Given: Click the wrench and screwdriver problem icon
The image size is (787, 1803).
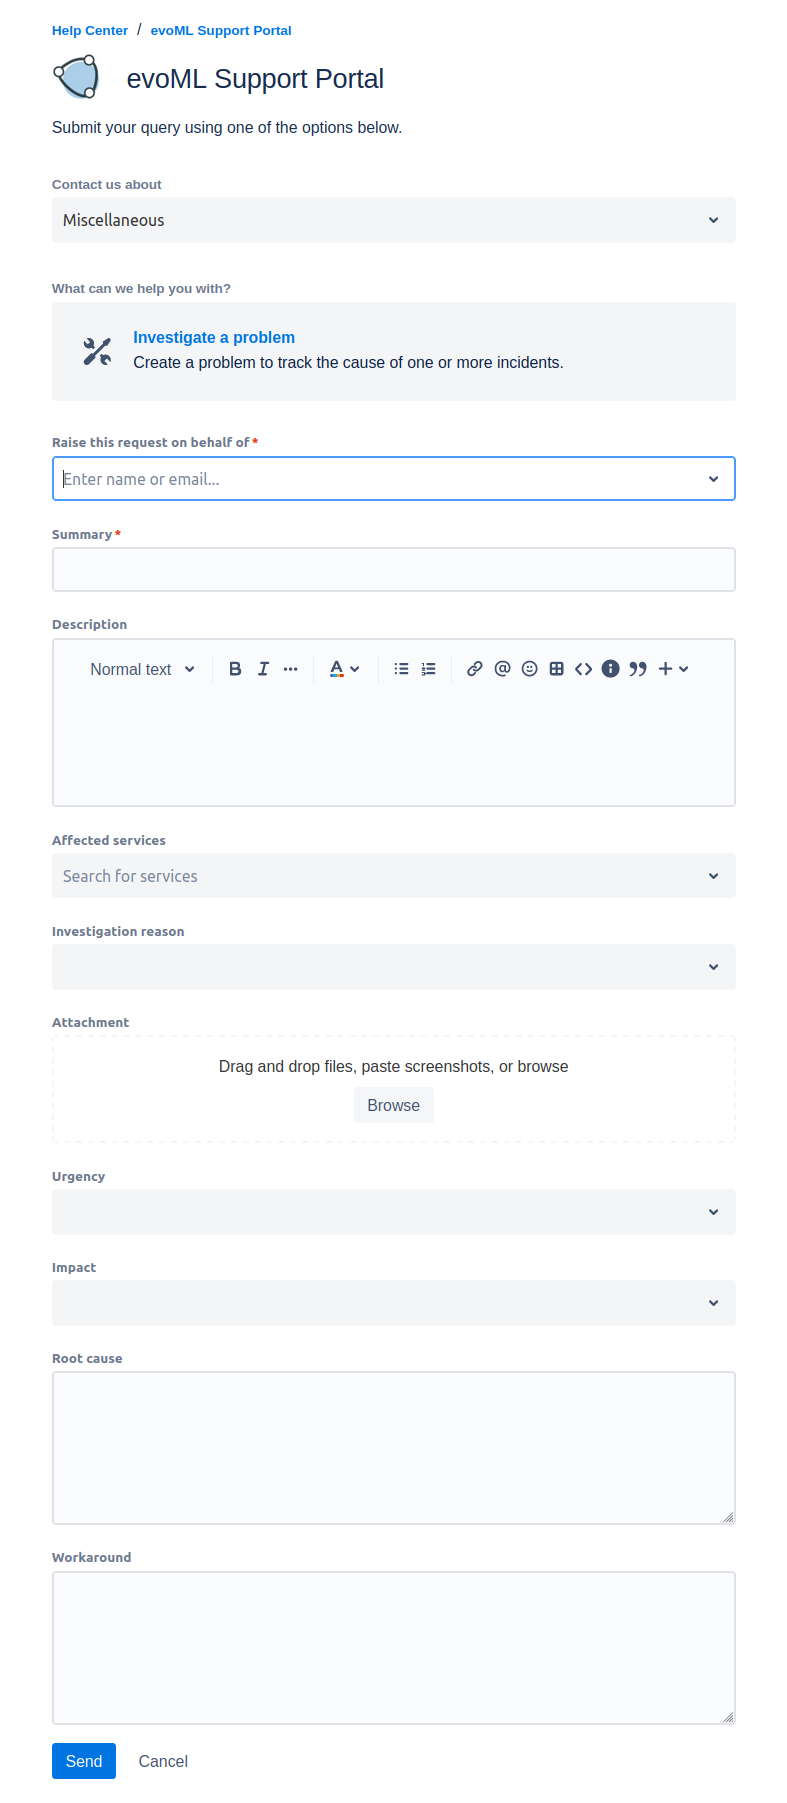Looking at the screenshot, I should (97, 351).
